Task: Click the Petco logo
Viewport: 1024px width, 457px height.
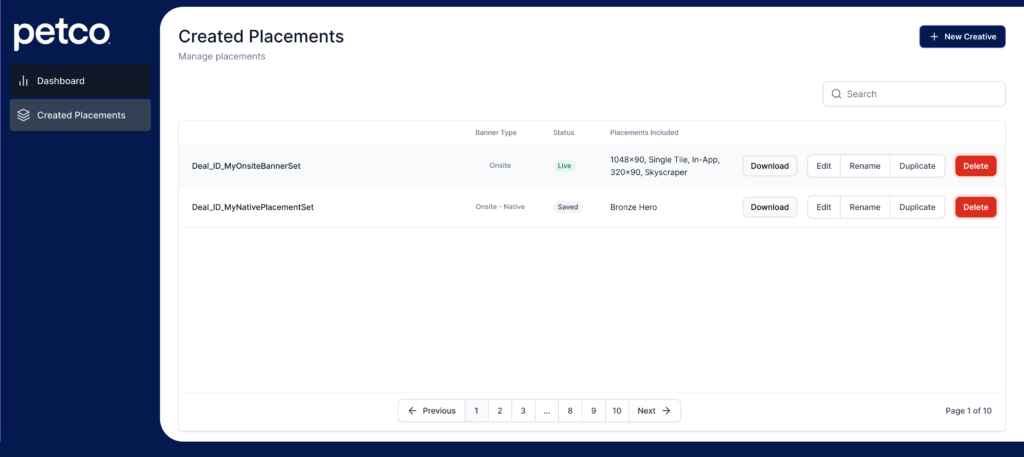Action: [61, 34]
